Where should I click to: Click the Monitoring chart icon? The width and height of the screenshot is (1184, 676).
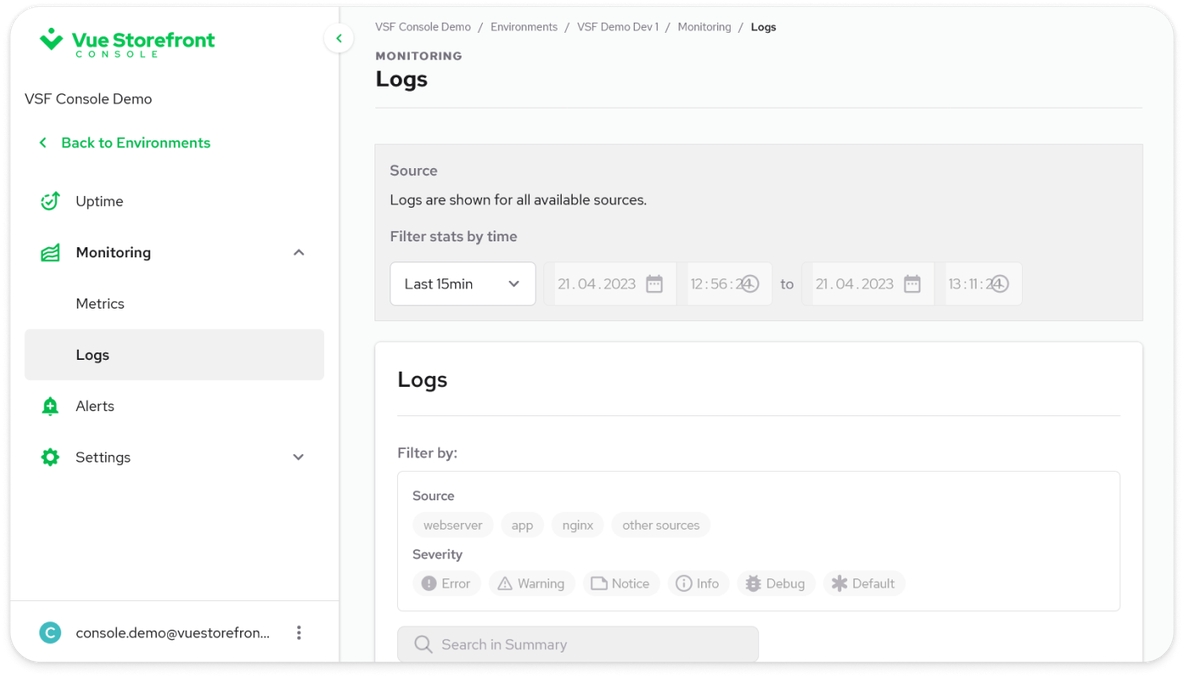[50, 252]
